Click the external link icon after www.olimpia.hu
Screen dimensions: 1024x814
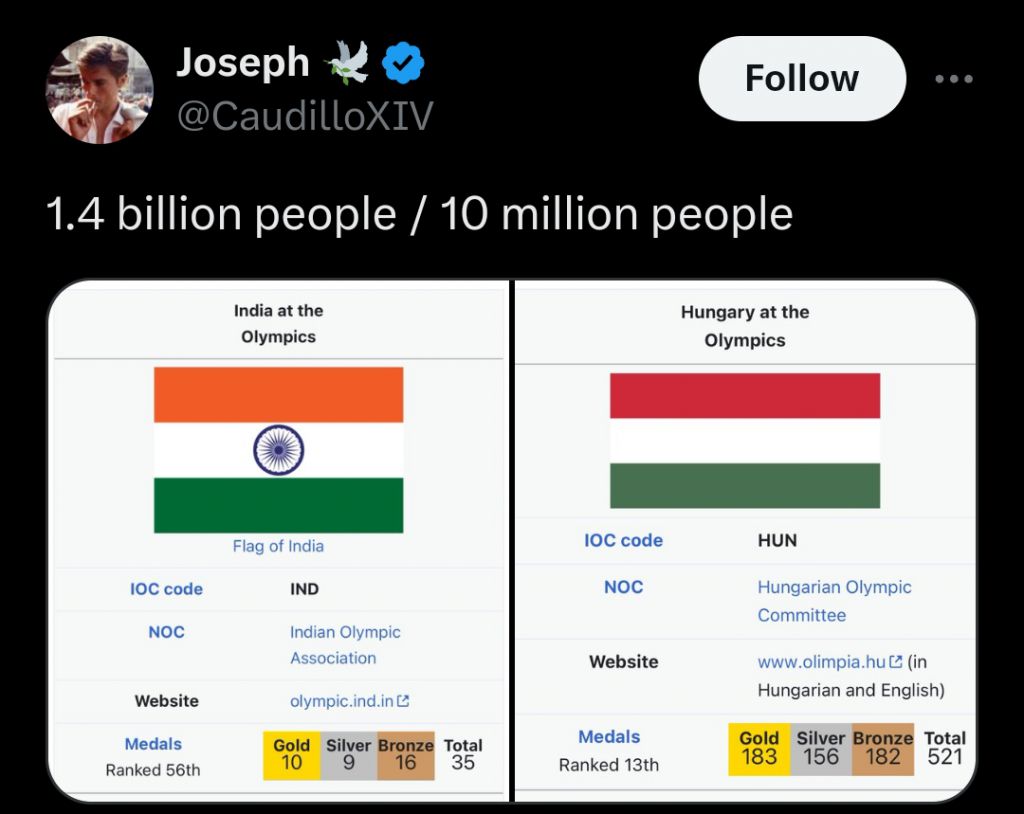896,662
